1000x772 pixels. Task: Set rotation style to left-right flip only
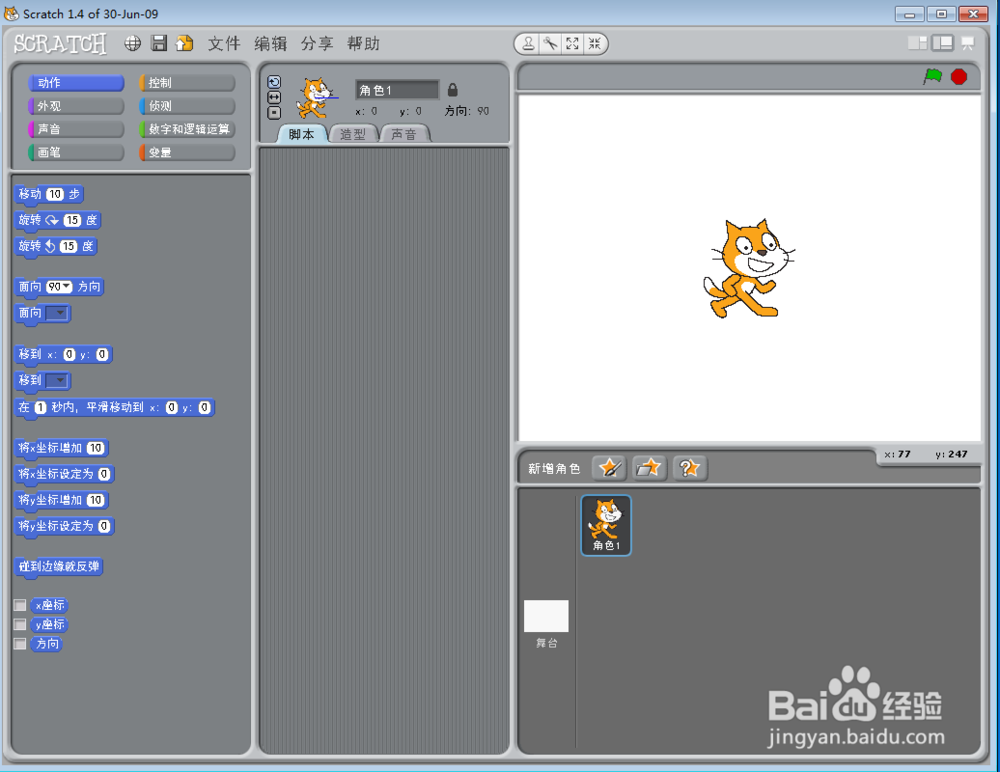coord(274,97)
